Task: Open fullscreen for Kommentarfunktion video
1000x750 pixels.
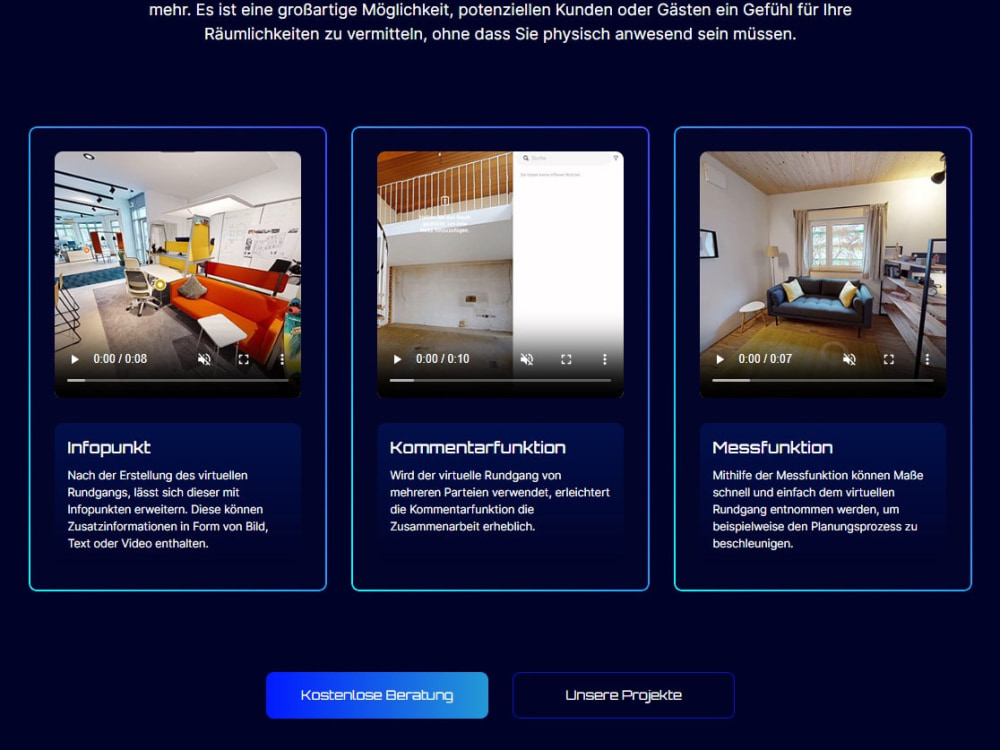Action: [x=566, y=359]
